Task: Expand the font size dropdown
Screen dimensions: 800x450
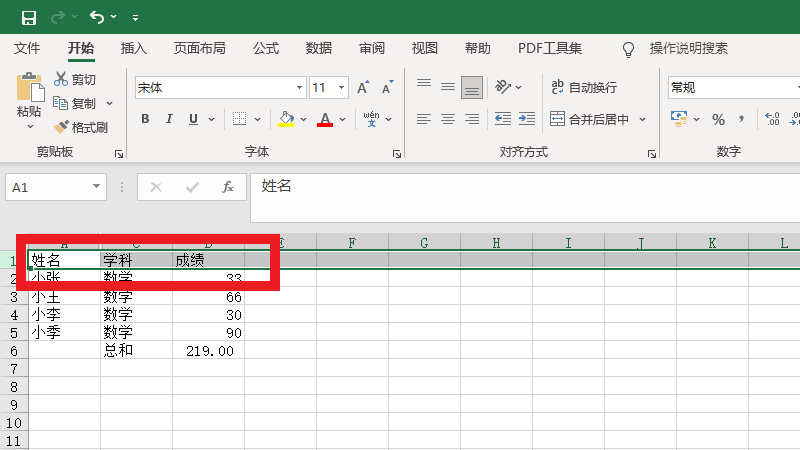Action: (342, 88)
